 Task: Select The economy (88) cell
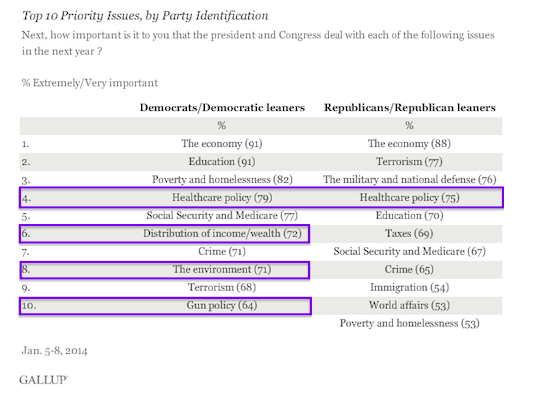coord(409,144)
